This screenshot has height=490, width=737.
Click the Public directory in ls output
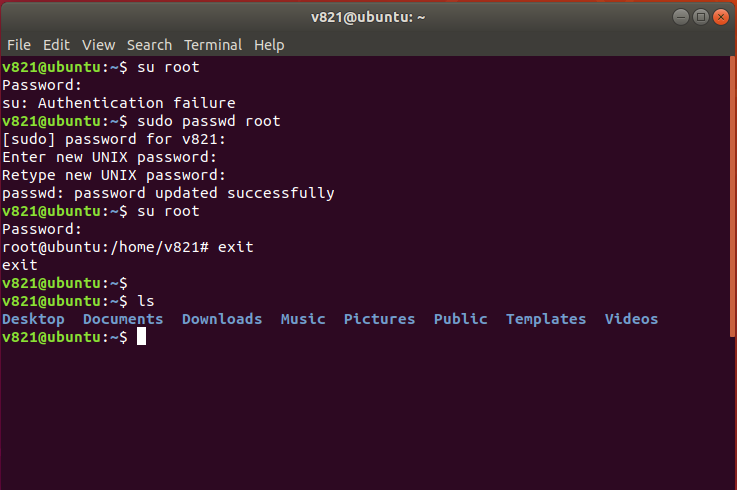click(461, 319)
